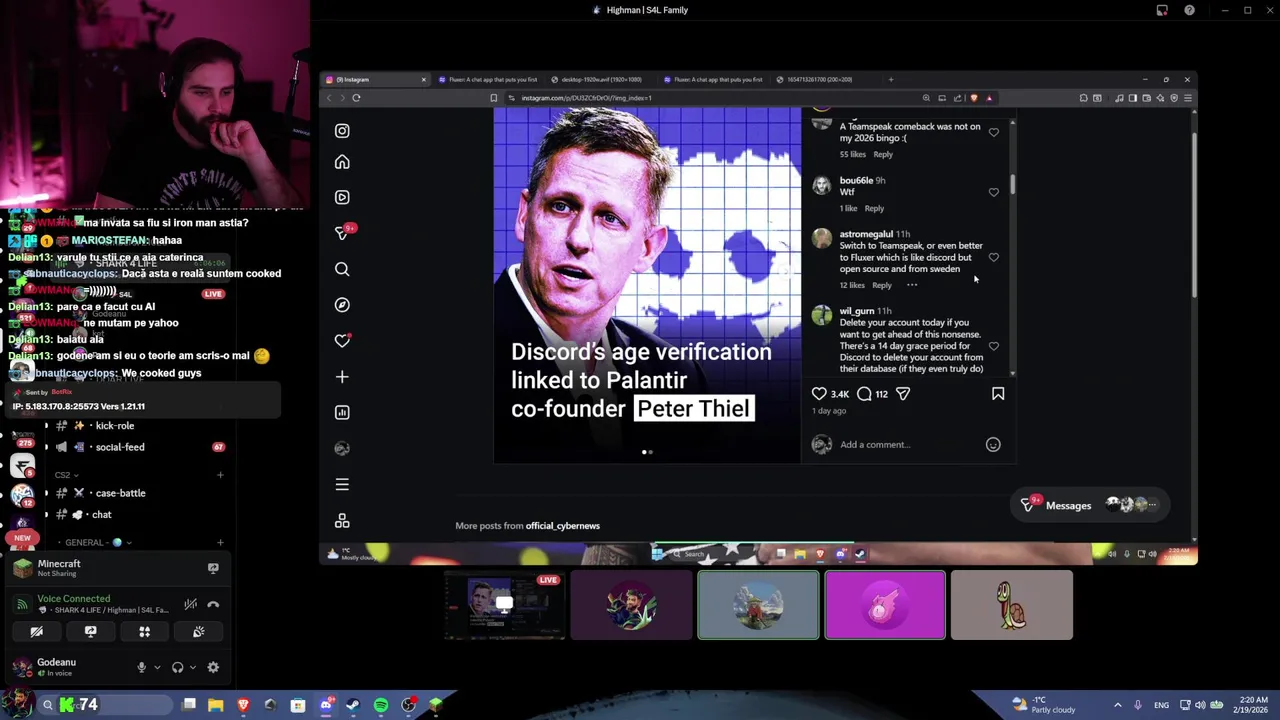Like wil_gurn's comment

[x=993, y=346]
